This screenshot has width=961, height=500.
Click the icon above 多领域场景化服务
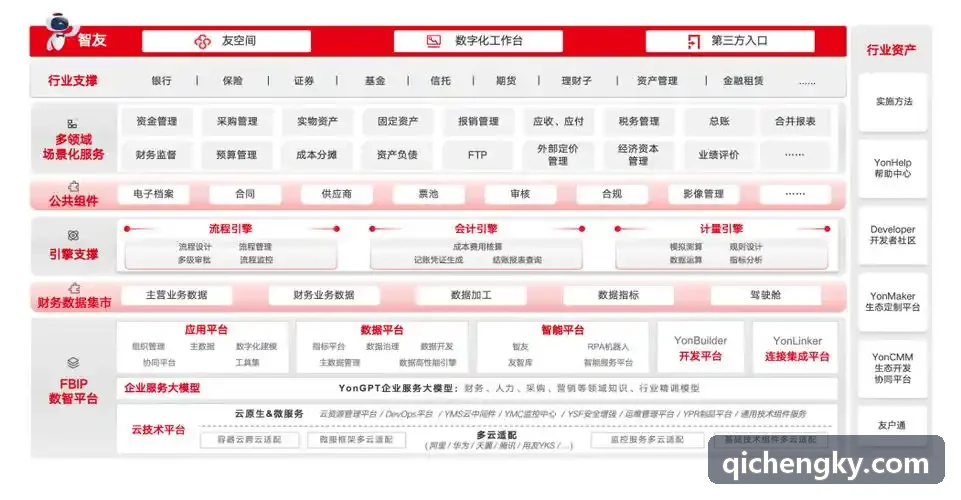click(72, 124)
